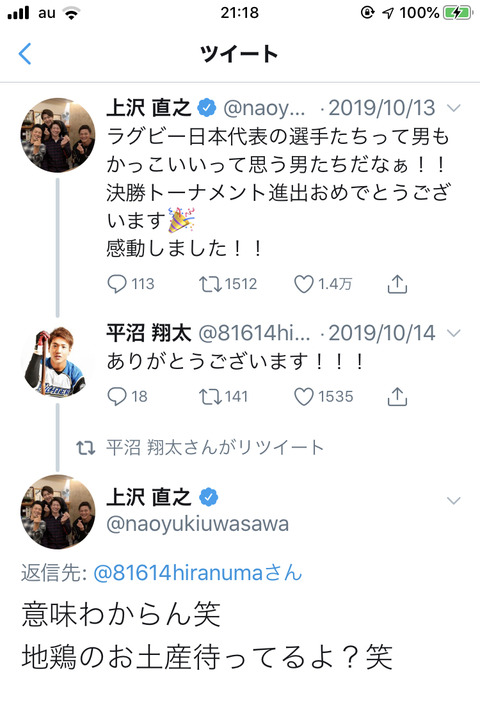Screen dimensions: 480x701
Task: Expand options chevron beside @naoyukiuwasawa
Action: tap(454, 500)
